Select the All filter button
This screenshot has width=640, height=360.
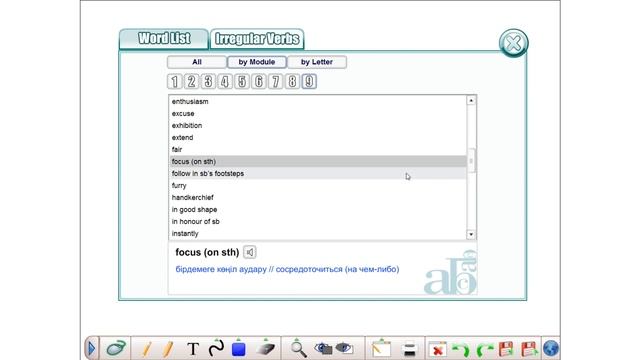click(x=197, y=62)
